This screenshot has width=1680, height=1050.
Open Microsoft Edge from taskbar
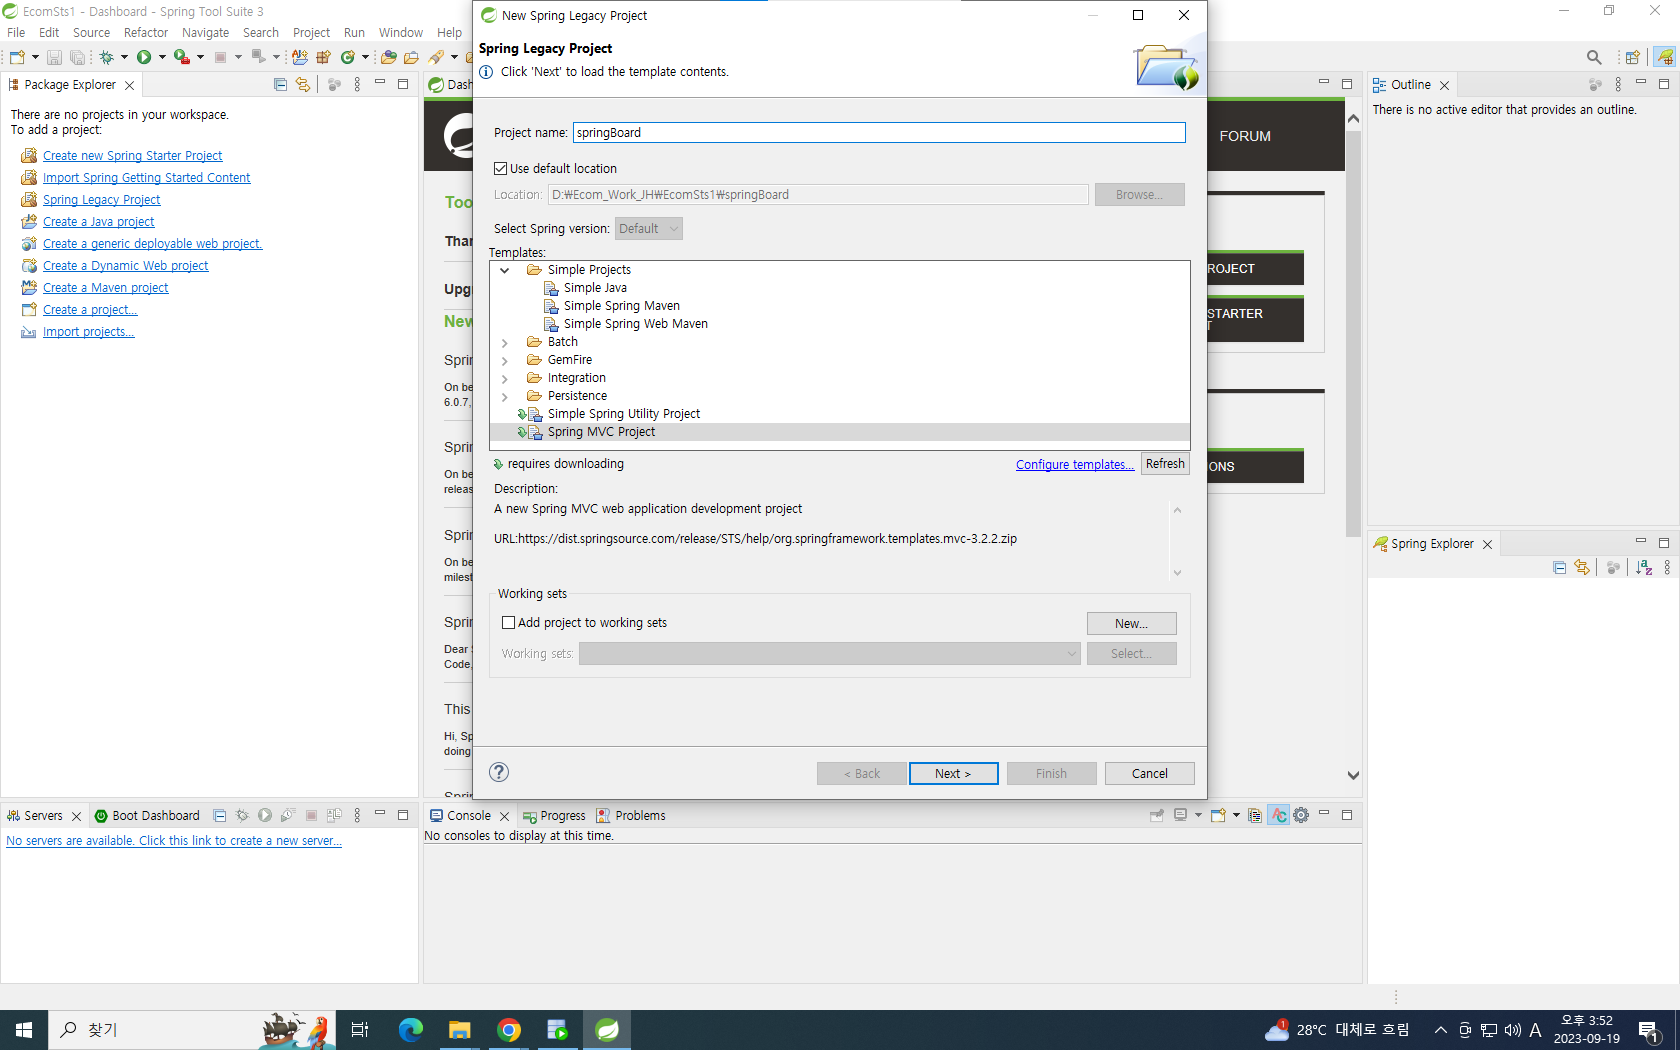pyautogui.click(x=411, y=1029)
